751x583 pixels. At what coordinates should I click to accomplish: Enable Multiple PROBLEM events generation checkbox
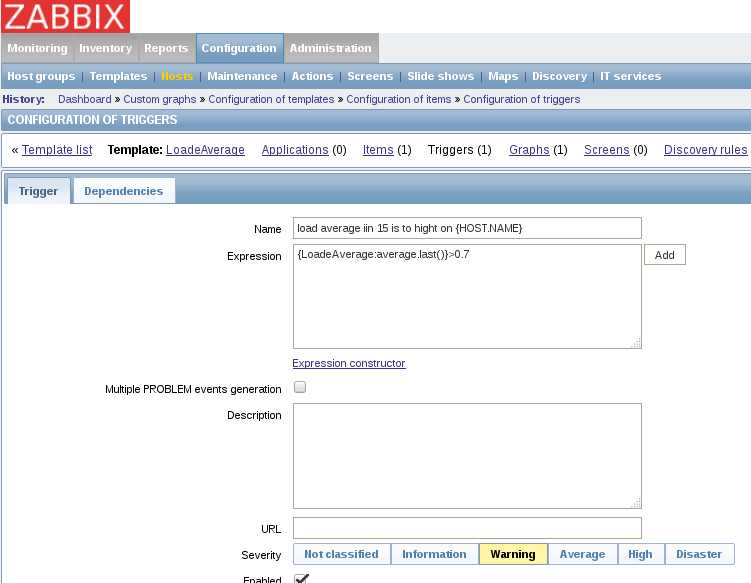tap(300, 387)
